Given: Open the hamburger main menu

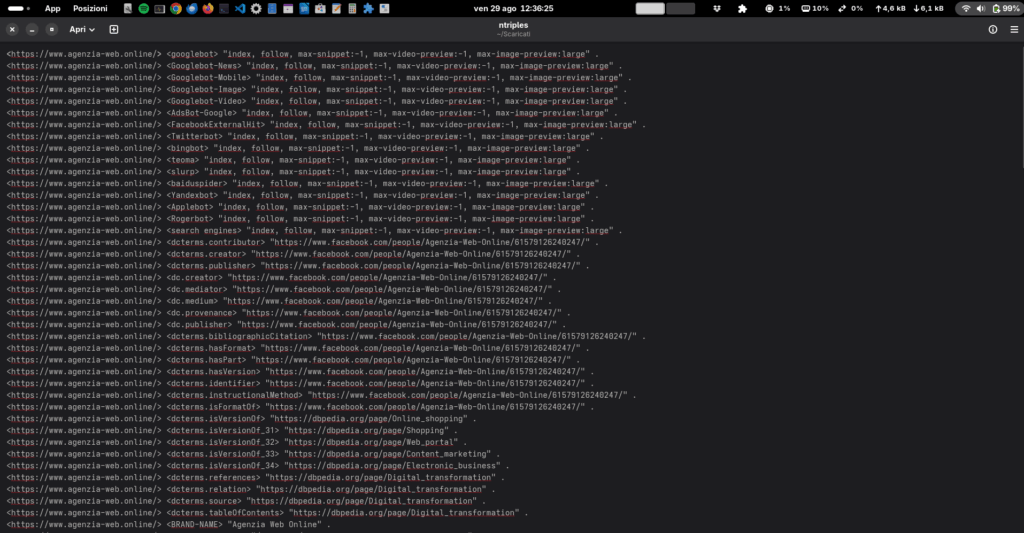Looking at the screenshot, I should click(x=1014, y=29).
